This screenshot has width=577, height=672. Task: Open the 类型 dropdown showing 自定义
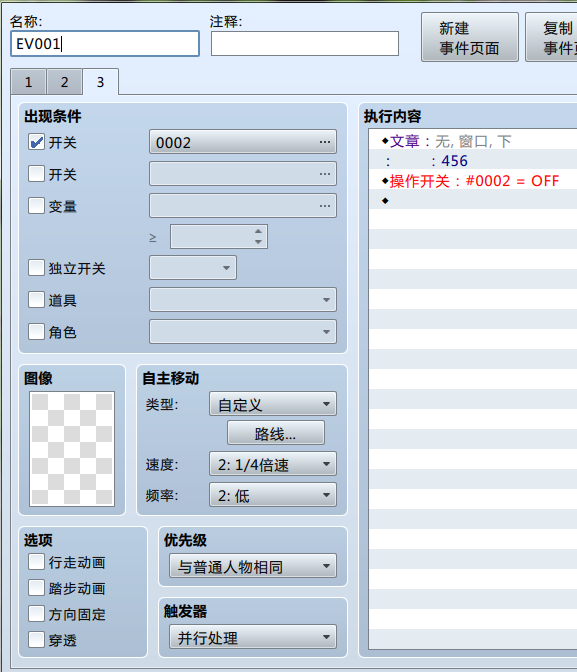coord(273,404)
